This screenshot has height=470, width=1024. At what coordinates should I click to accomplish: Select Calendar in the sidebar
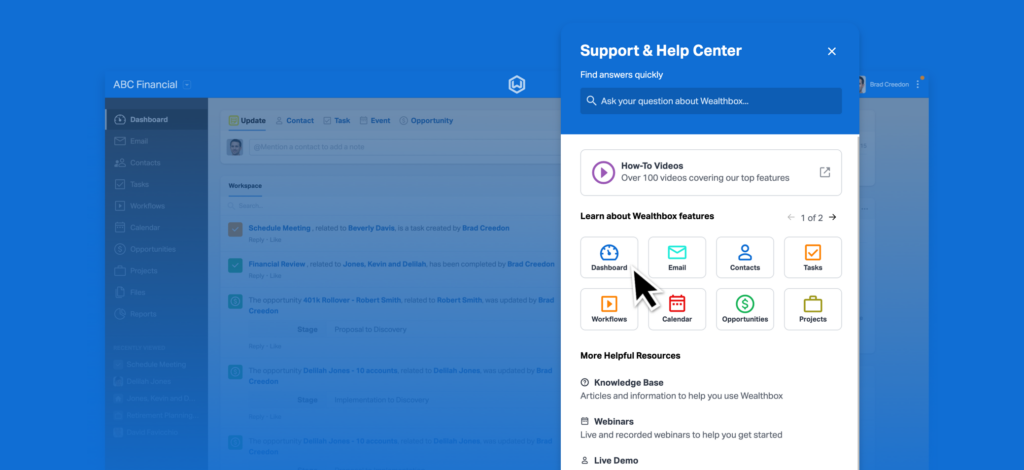157,227
